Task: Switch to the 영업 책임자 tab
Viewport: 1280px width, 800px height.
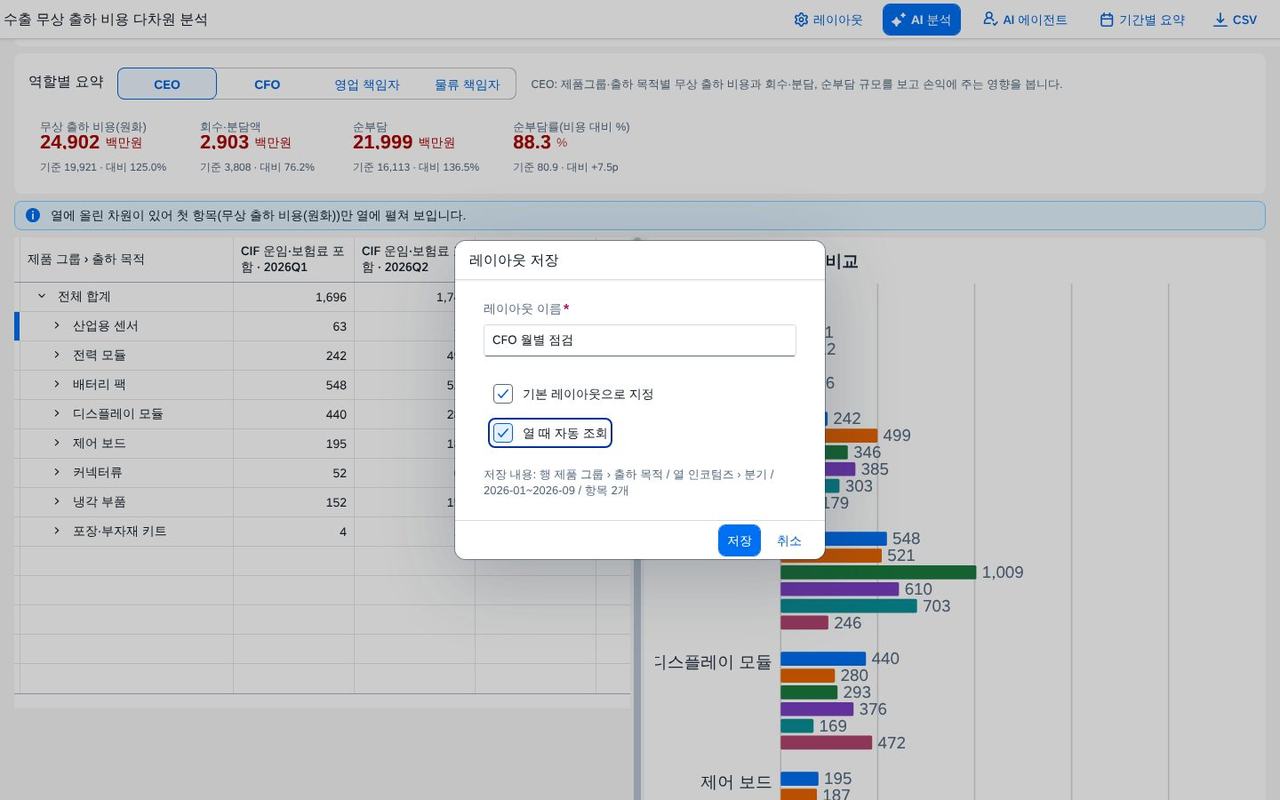Action: coord(367,84)
